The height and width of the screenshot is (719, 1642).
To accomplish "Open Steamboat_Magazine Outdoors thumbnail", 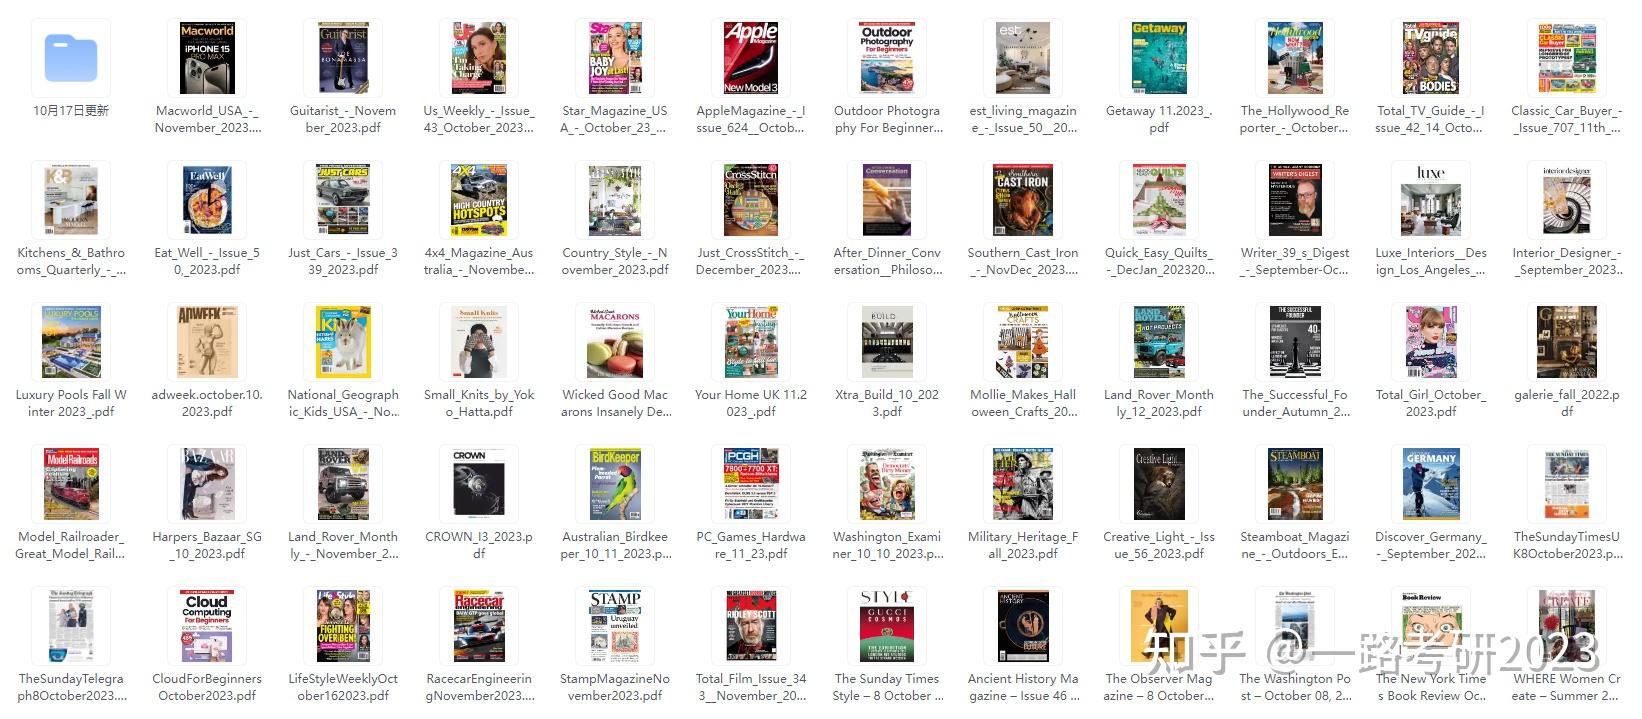I will (x=1295, y=484).
